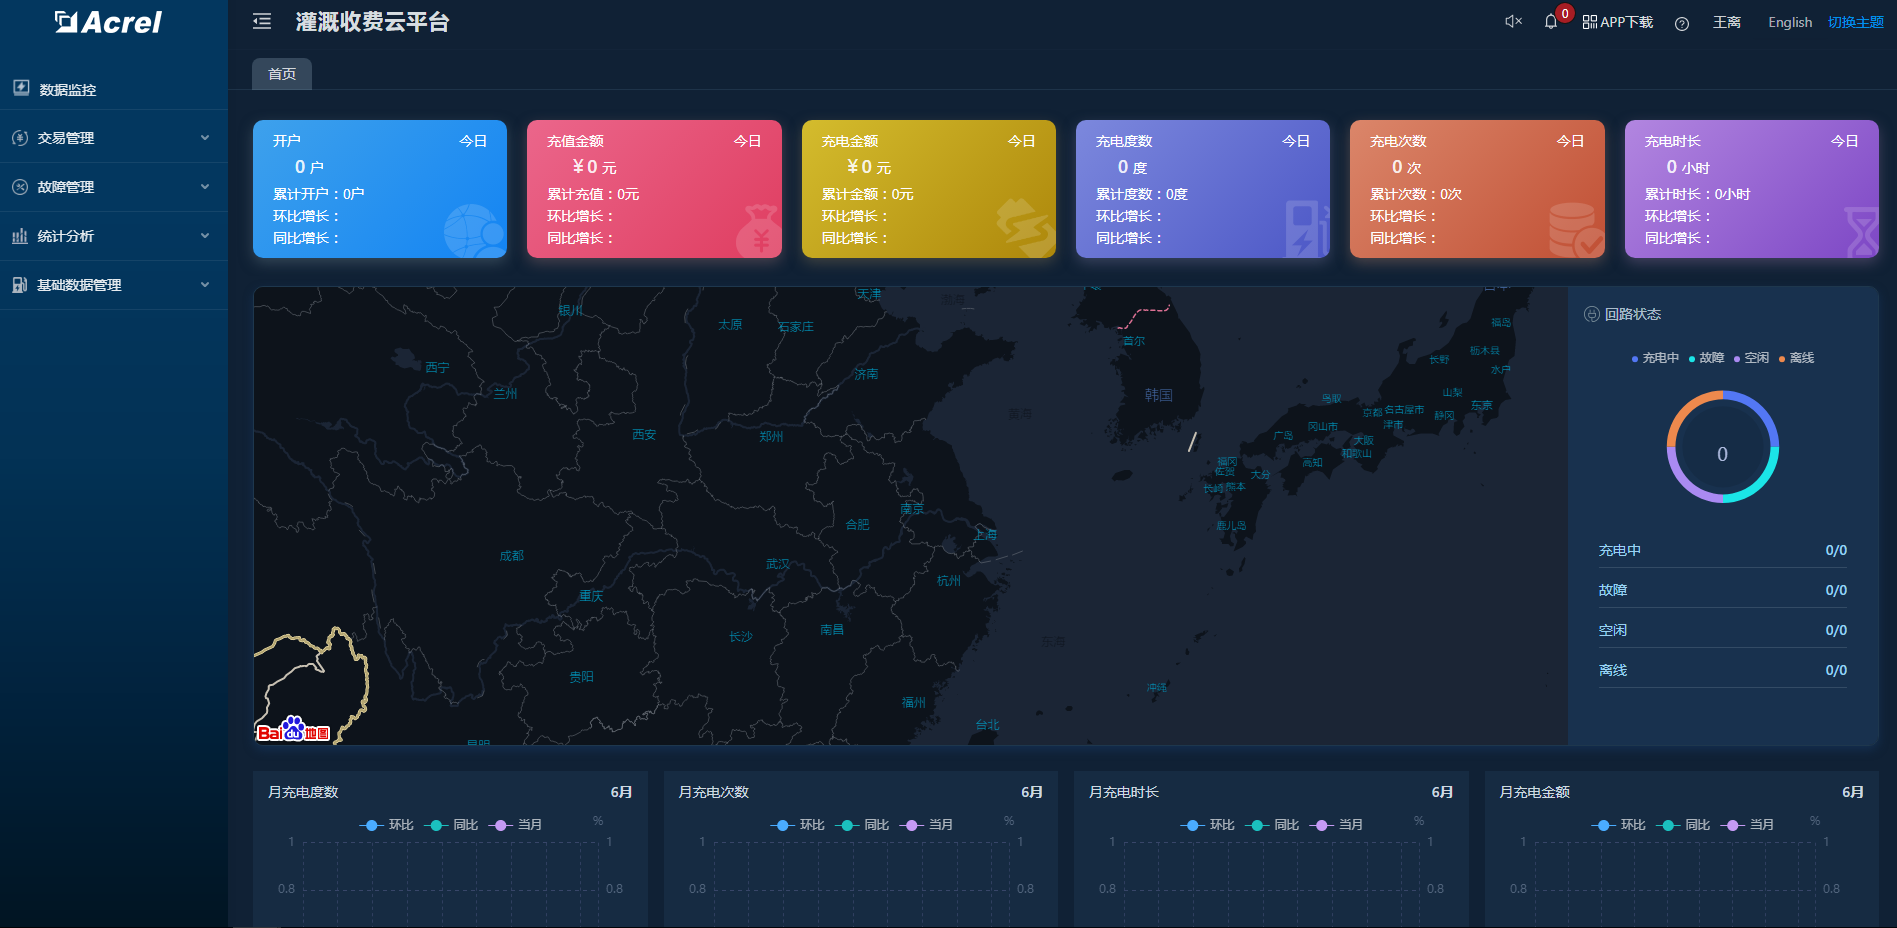The width and height of the screenshot is (1897, 928).
Task: Open 数据监控 menu item
Action: (114, 89)
